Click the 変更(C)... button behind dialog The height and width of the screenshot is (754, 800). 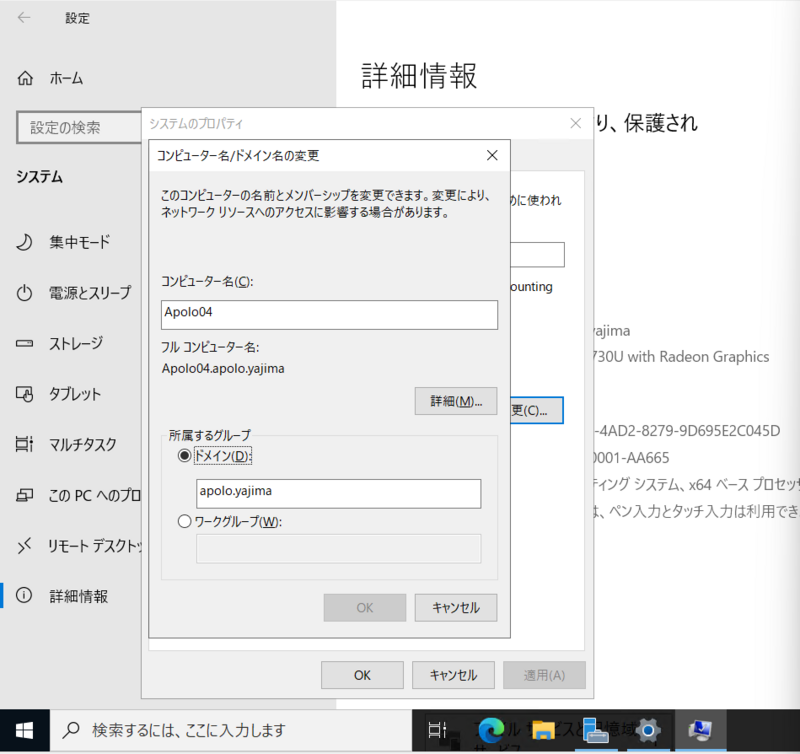537,410
